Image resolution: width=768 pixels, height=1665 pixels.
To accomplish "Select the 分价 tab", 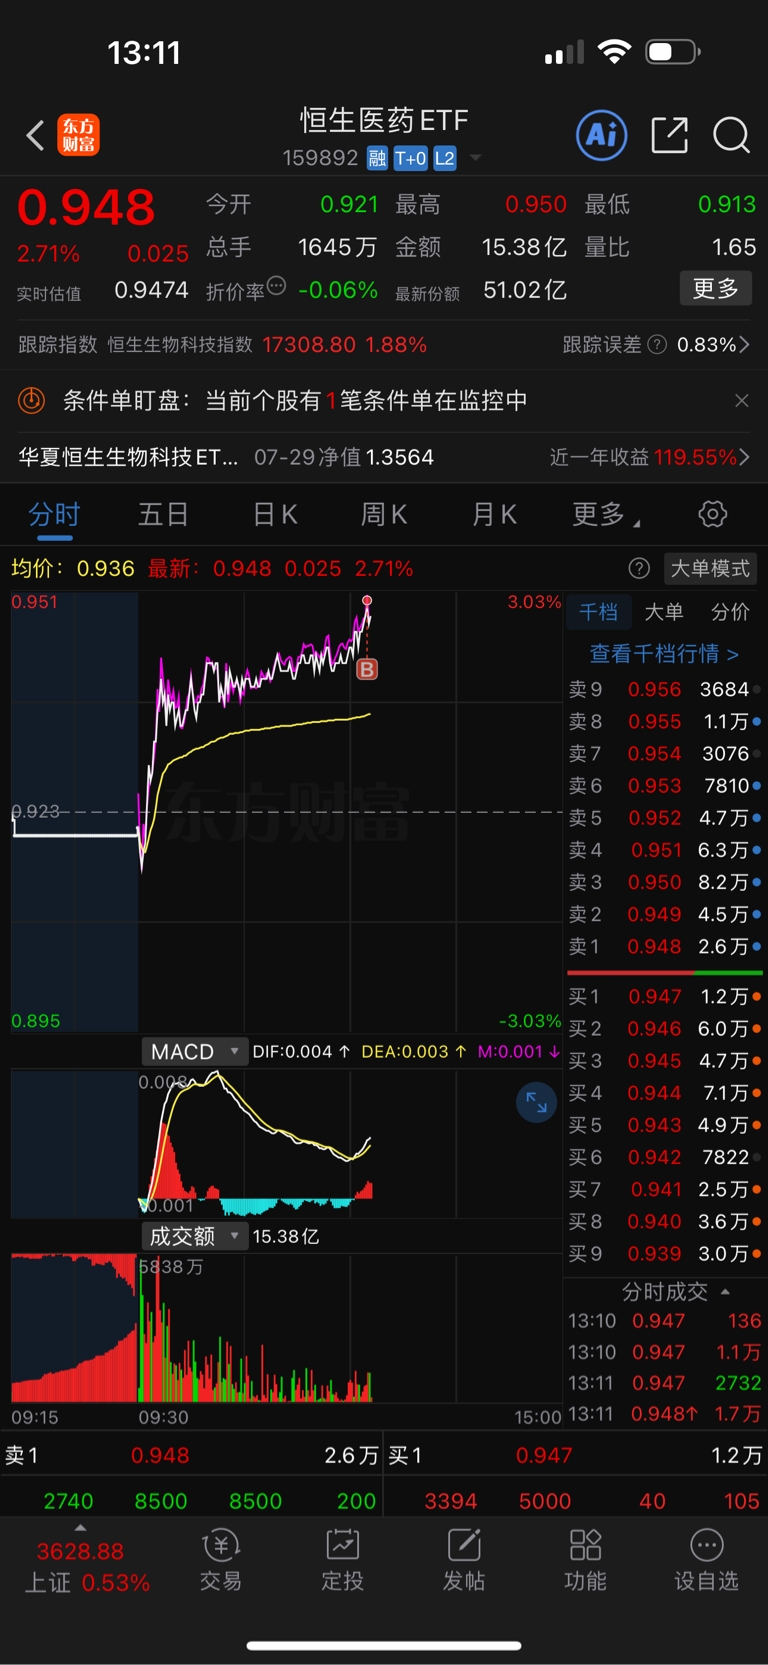I will click(730, 612).
